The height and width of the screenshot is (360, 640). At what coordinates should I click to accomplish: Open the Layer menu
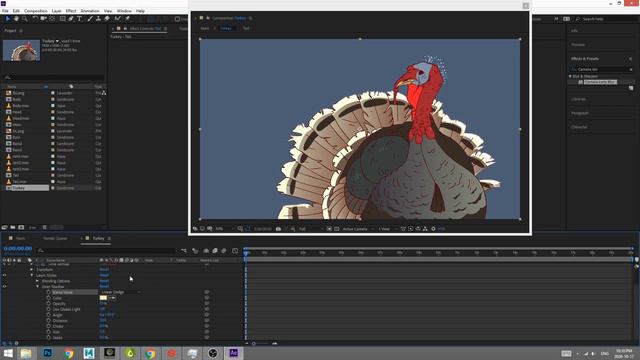click(x=57, y=11)
